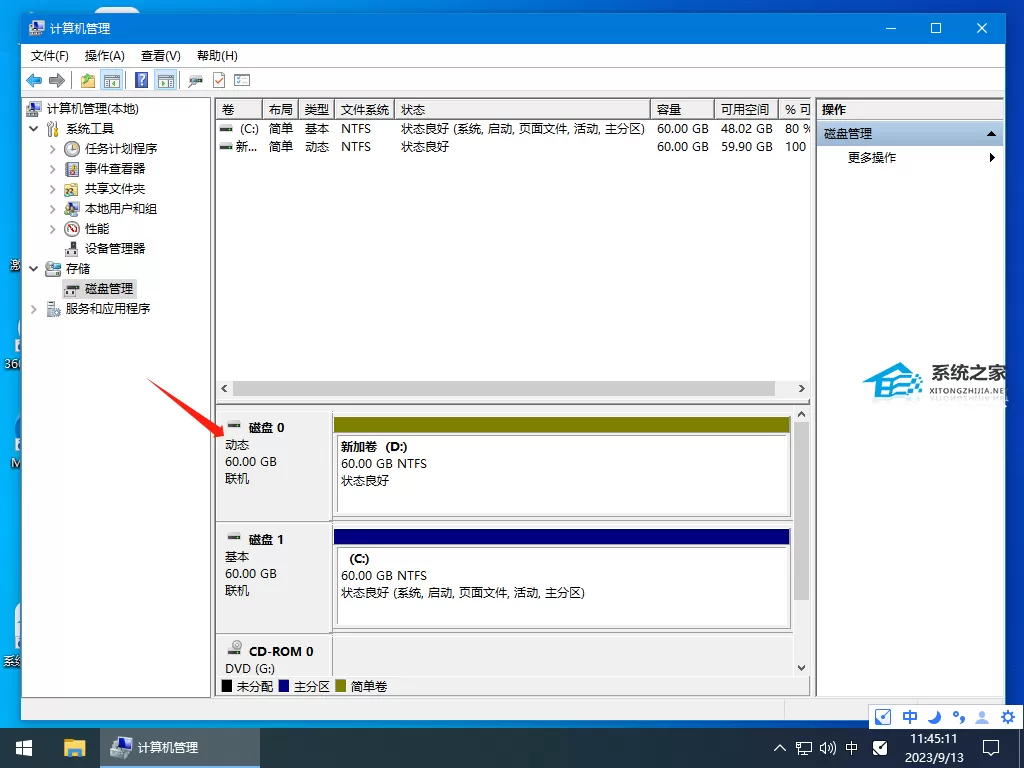This screenshot has height=768, width=1024.
Task: Select the 共享文件夹 icon
Action: [71, 189]
